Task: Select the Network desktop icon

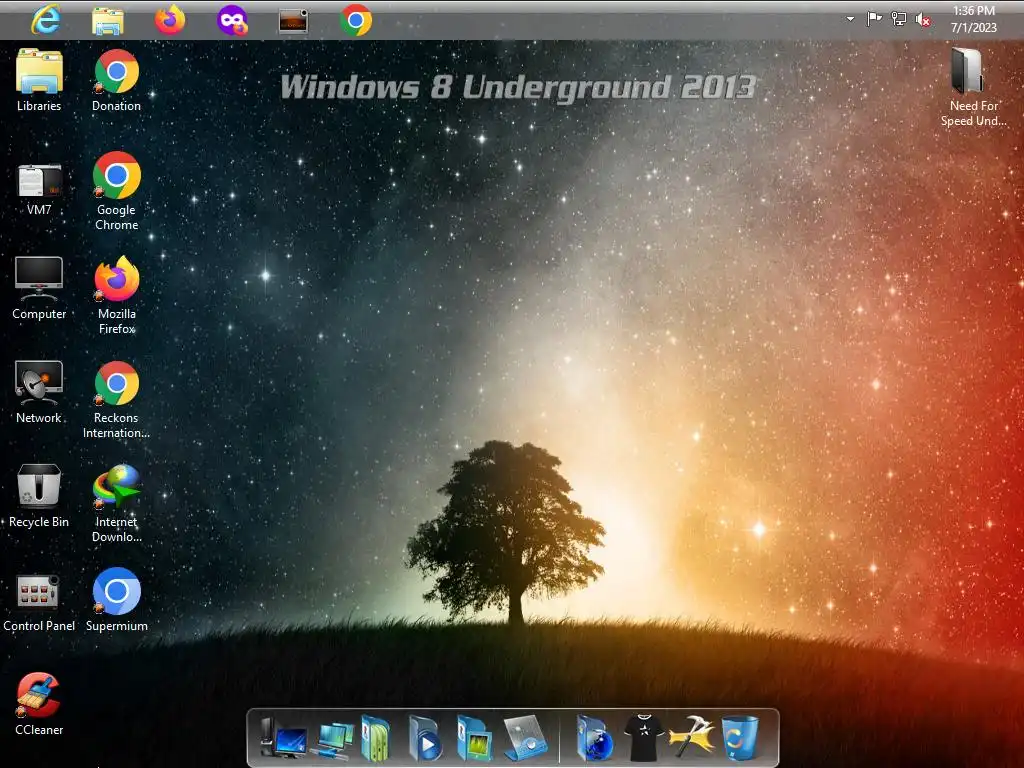Action: (39, 392)
